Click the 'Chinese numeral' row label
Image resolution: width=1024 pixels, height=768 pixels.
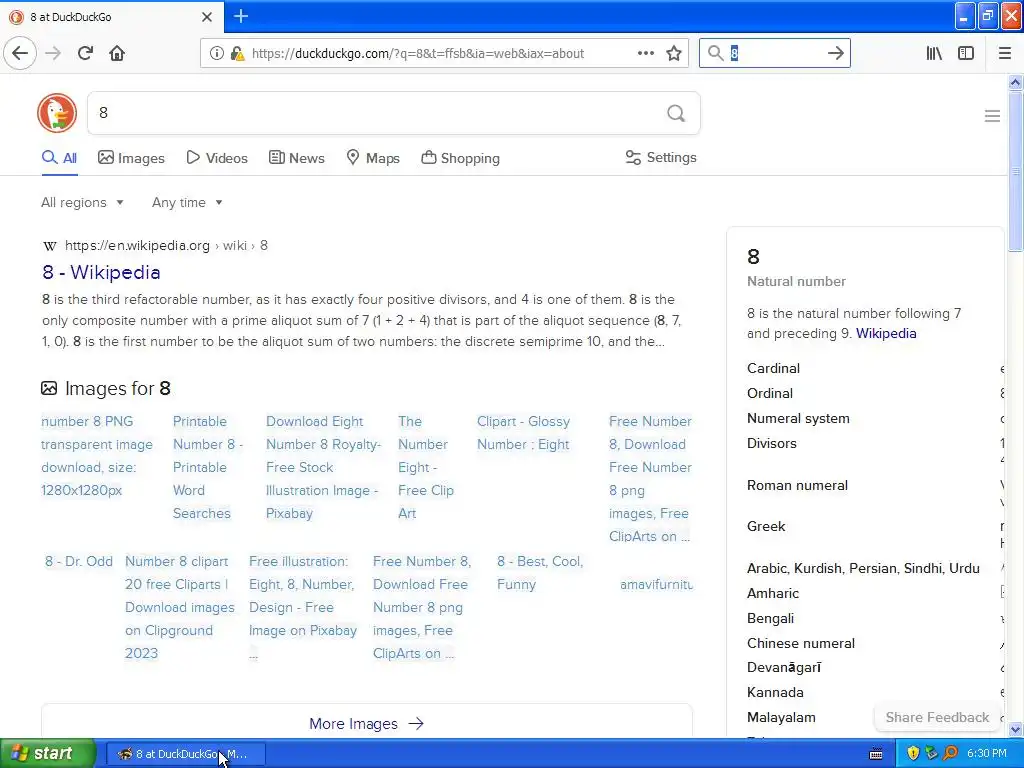pos(801,643)
